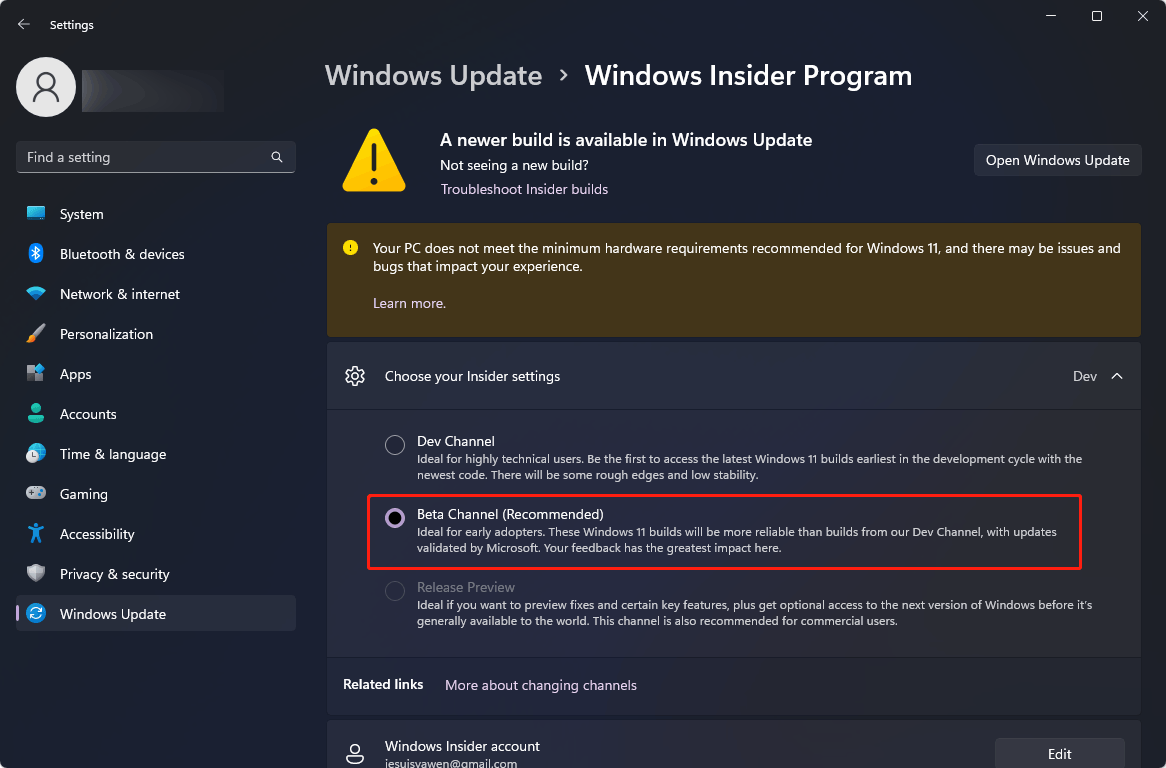Select the Beta Channel (Recommended) radio button
This screenshot has width=1166, height=768.
395,517
